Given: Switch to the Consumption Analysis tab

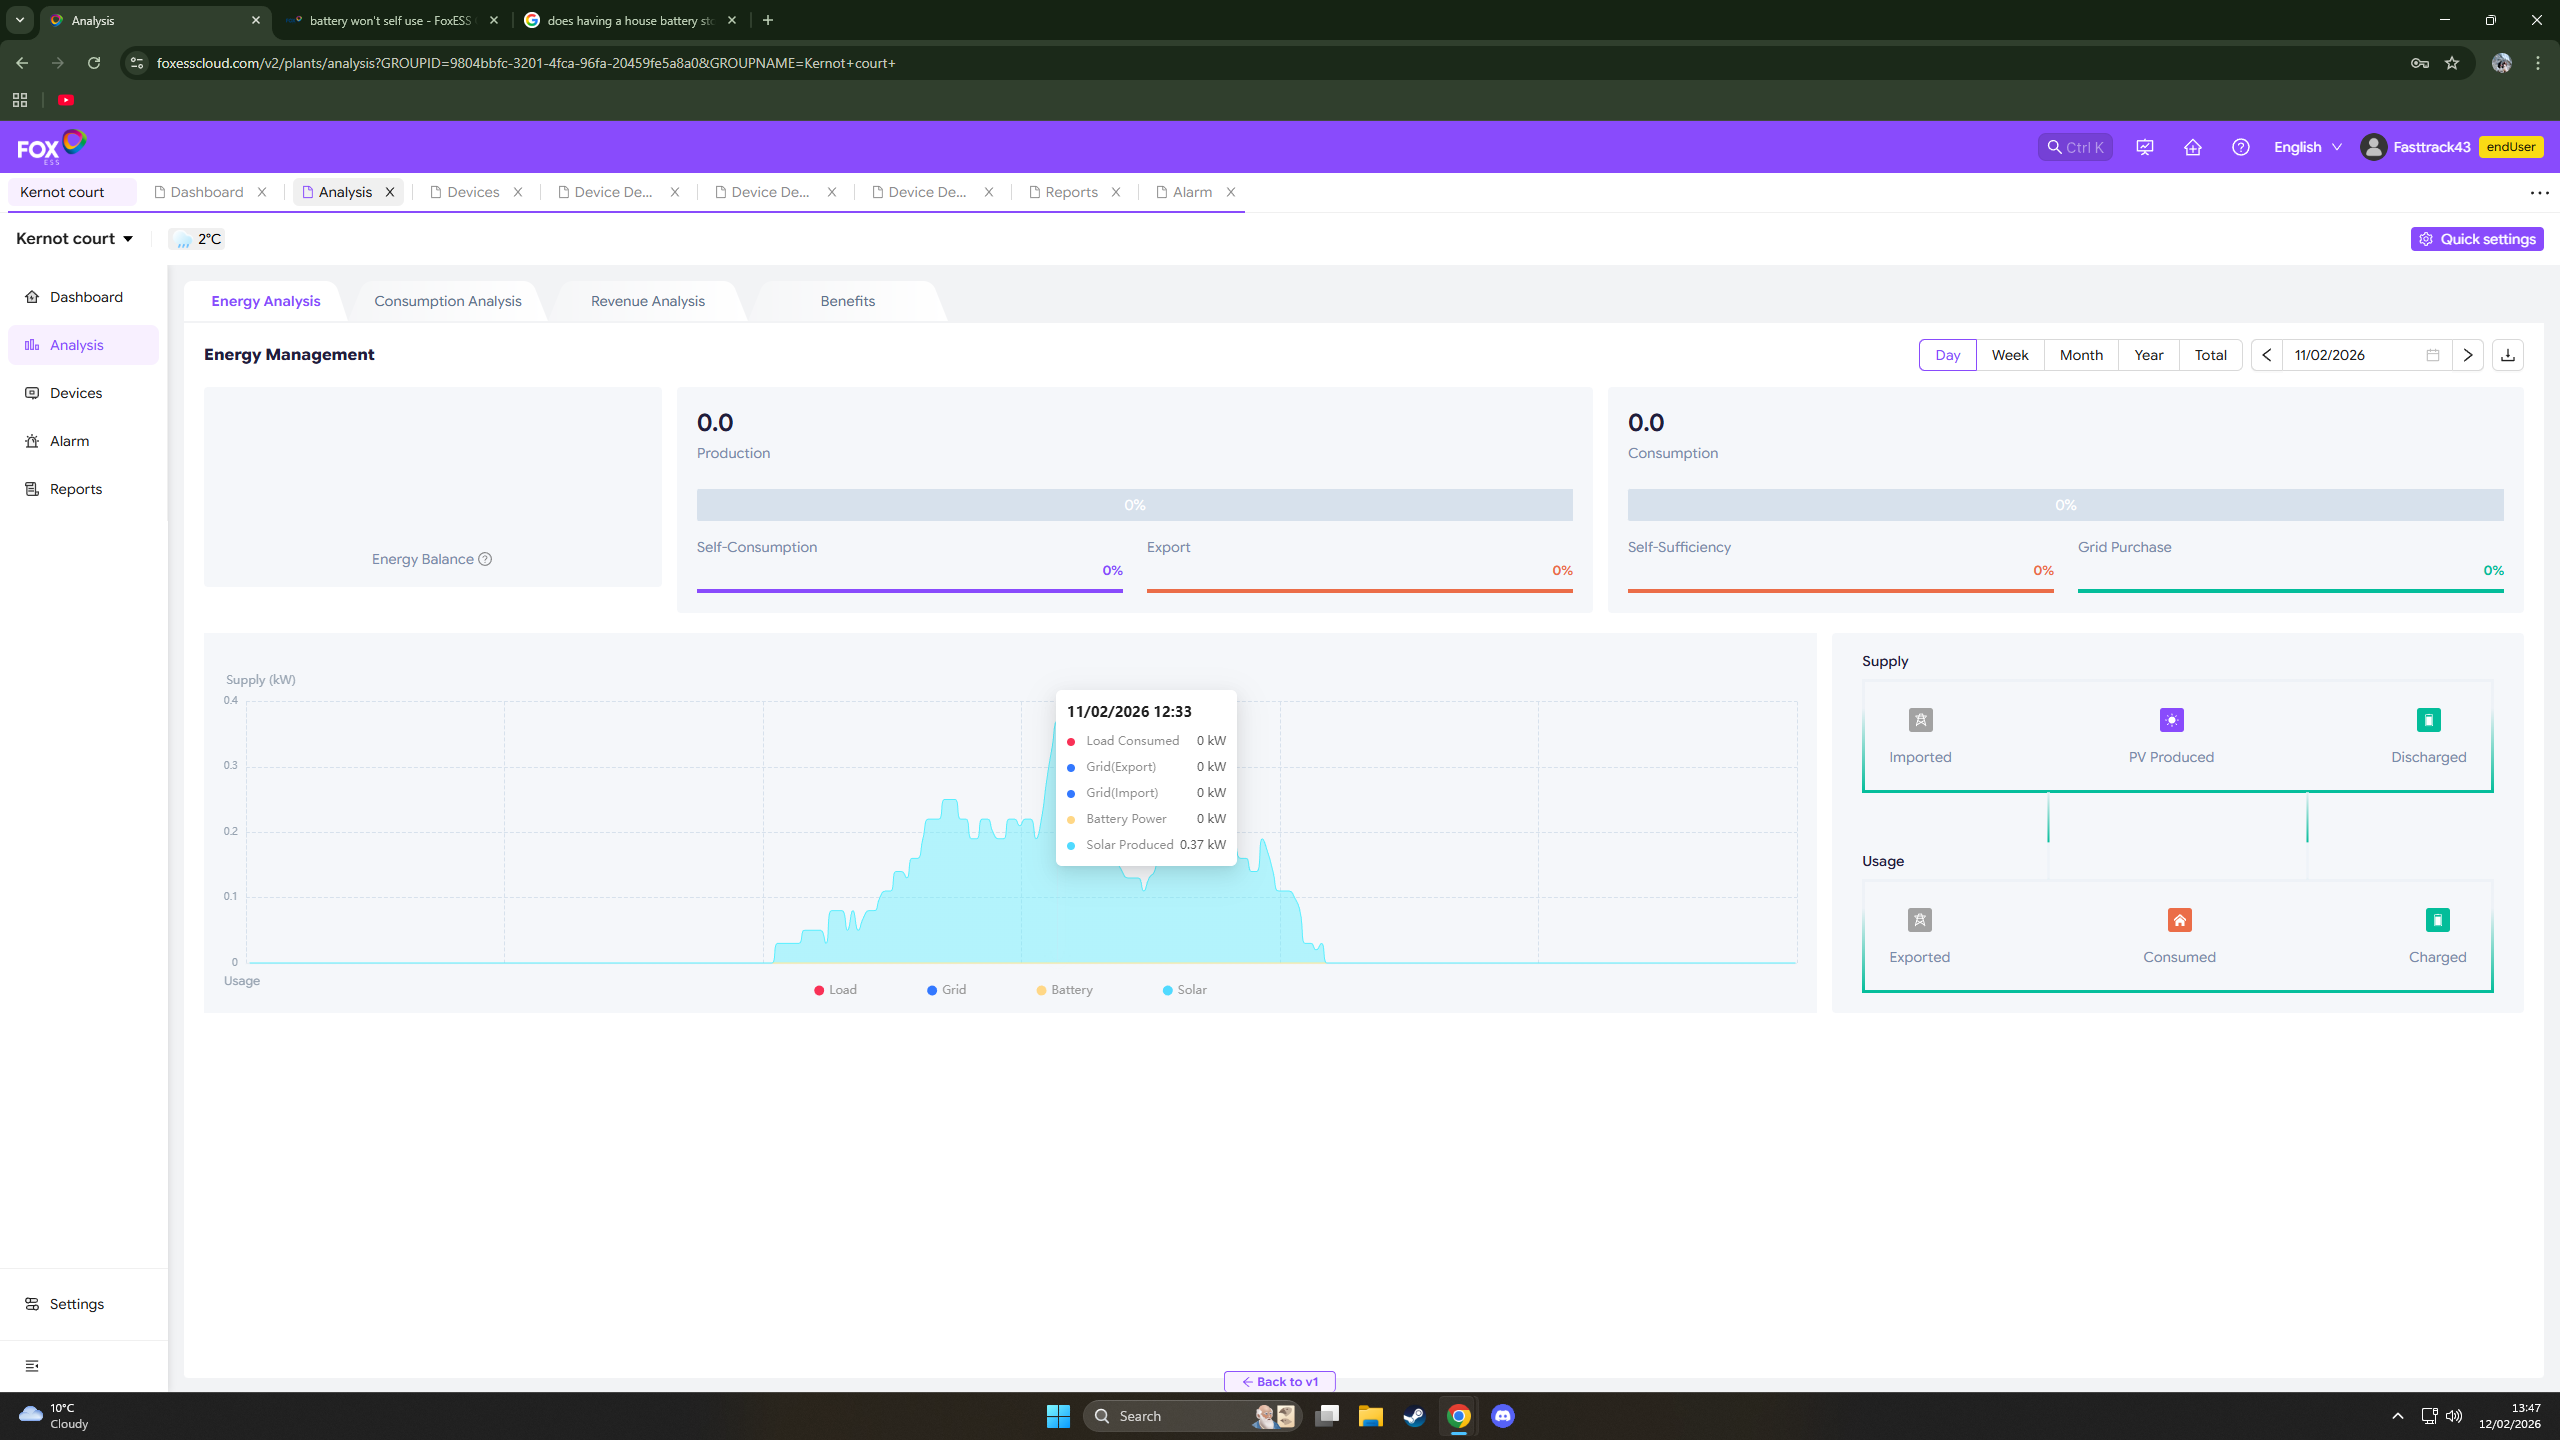Looking at the screenshot, I should point(447,301).
